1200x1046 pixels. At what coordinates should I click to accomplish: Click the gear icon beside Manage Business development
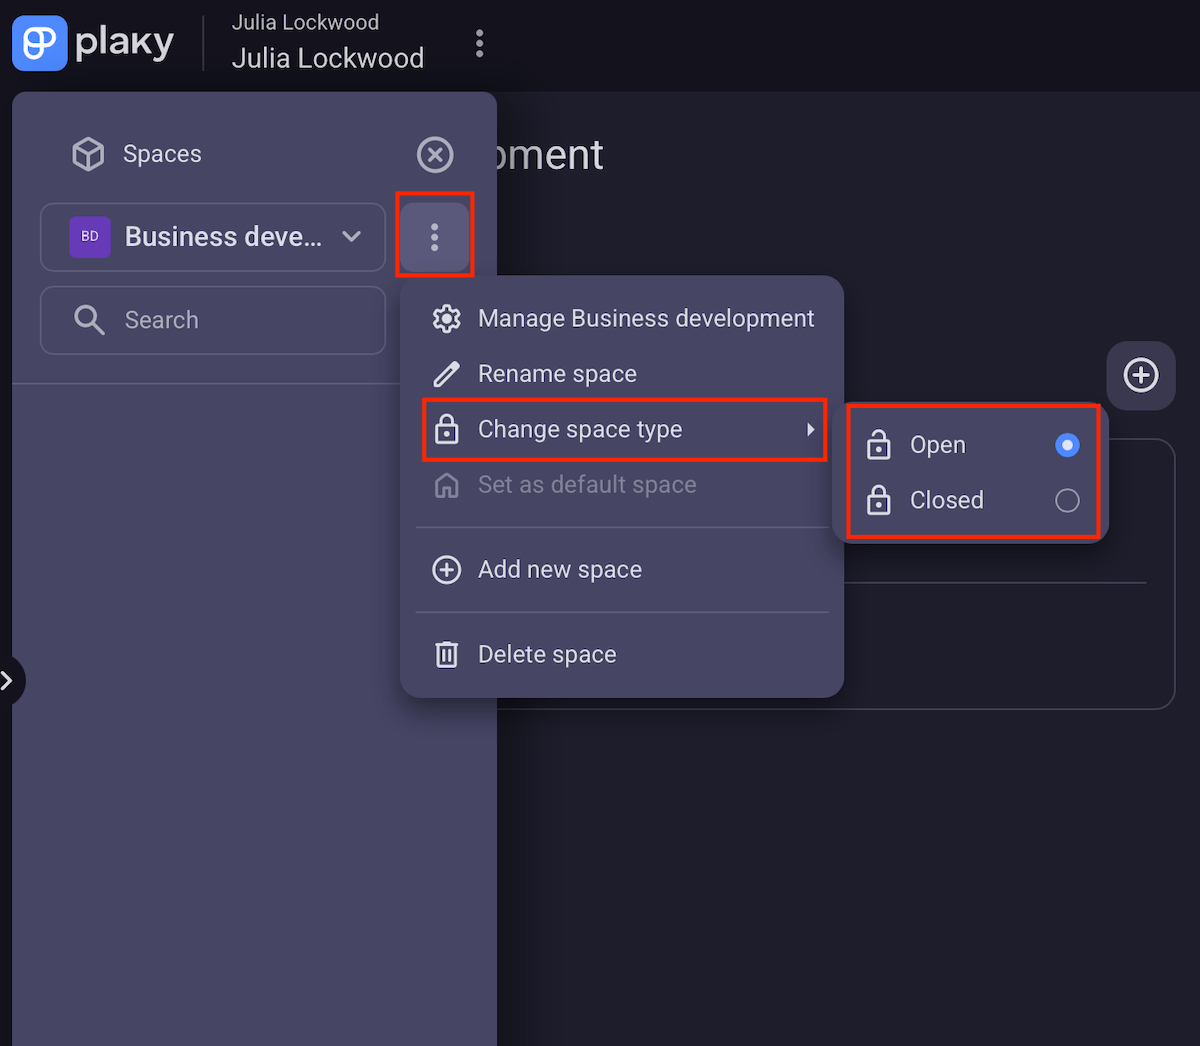click(446, 318)
